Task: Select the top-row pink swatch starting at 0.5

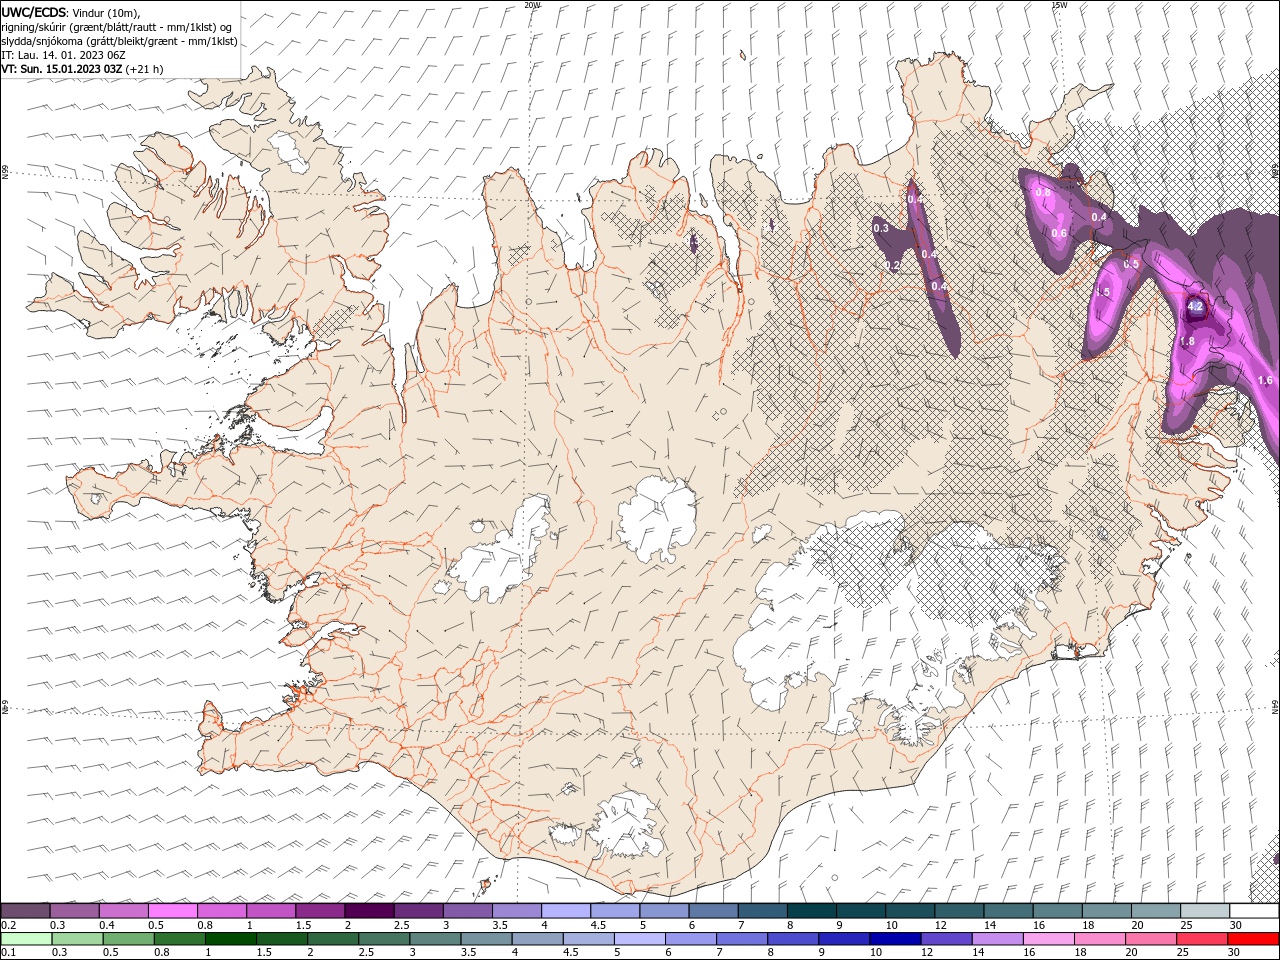Action: [x=172, y=911]
